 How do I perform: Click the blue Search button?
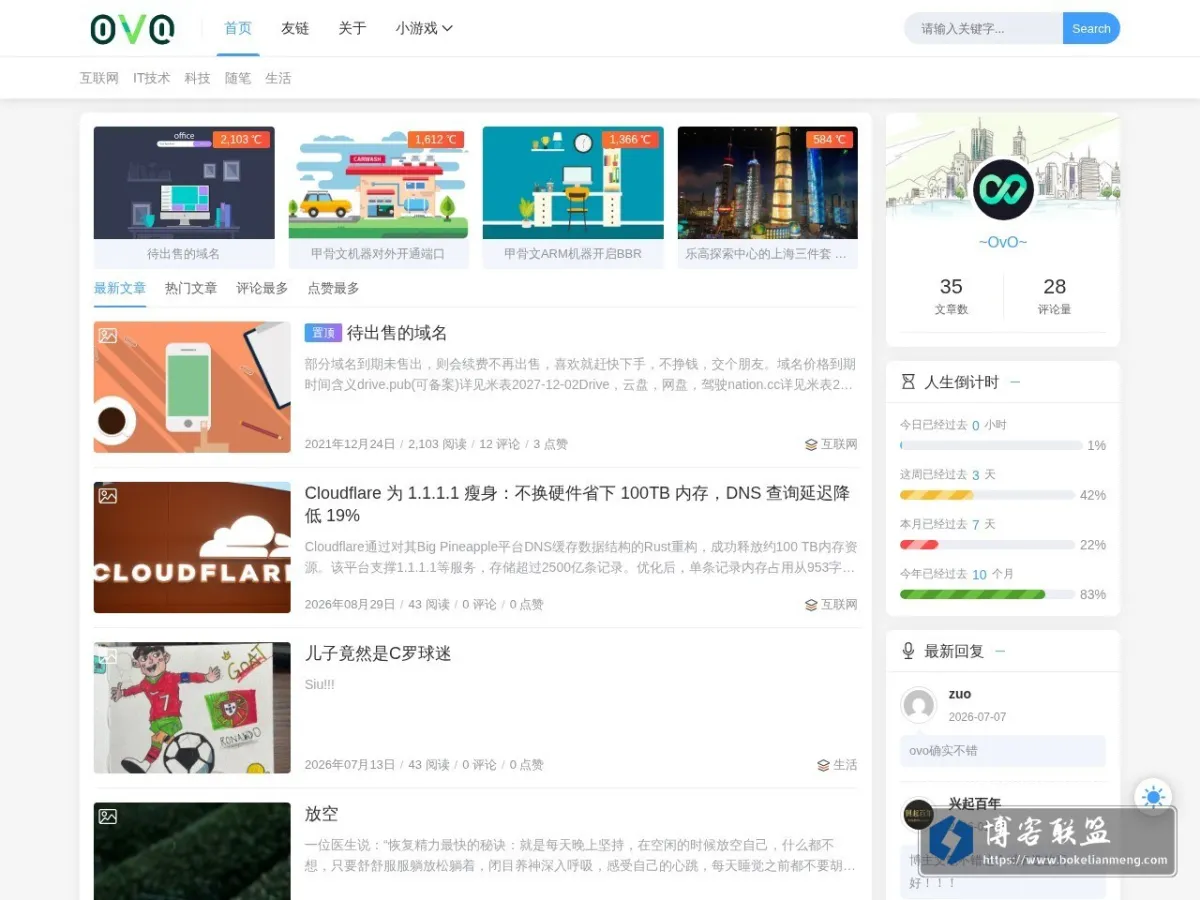point(1091,28)
